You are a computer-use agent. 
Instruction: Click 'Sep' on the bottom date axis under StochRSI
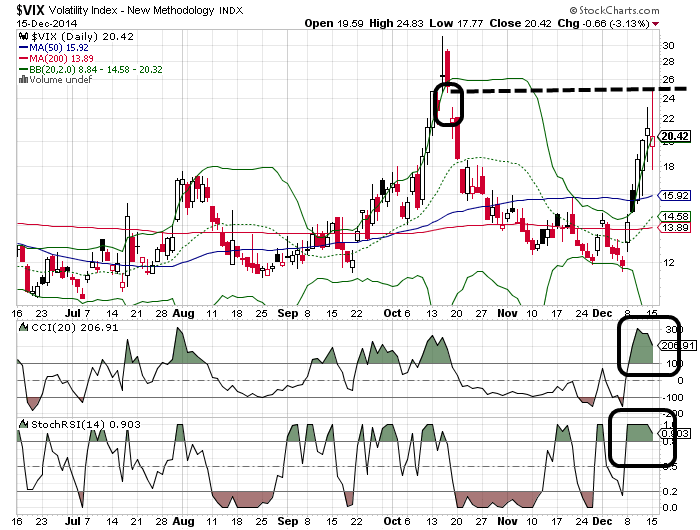coord(288,522)
